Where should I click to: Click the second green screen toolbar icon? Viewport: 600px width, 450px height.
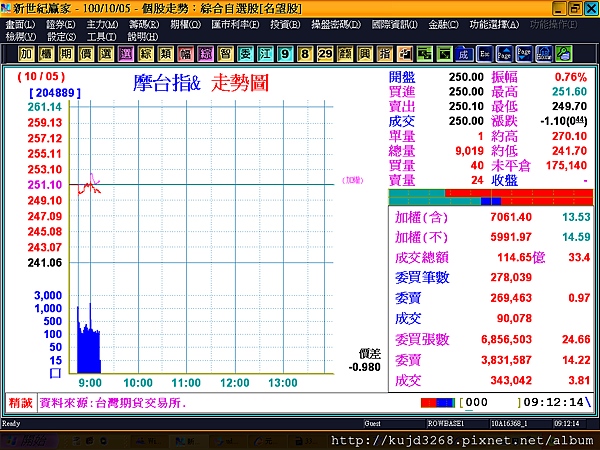444,54
